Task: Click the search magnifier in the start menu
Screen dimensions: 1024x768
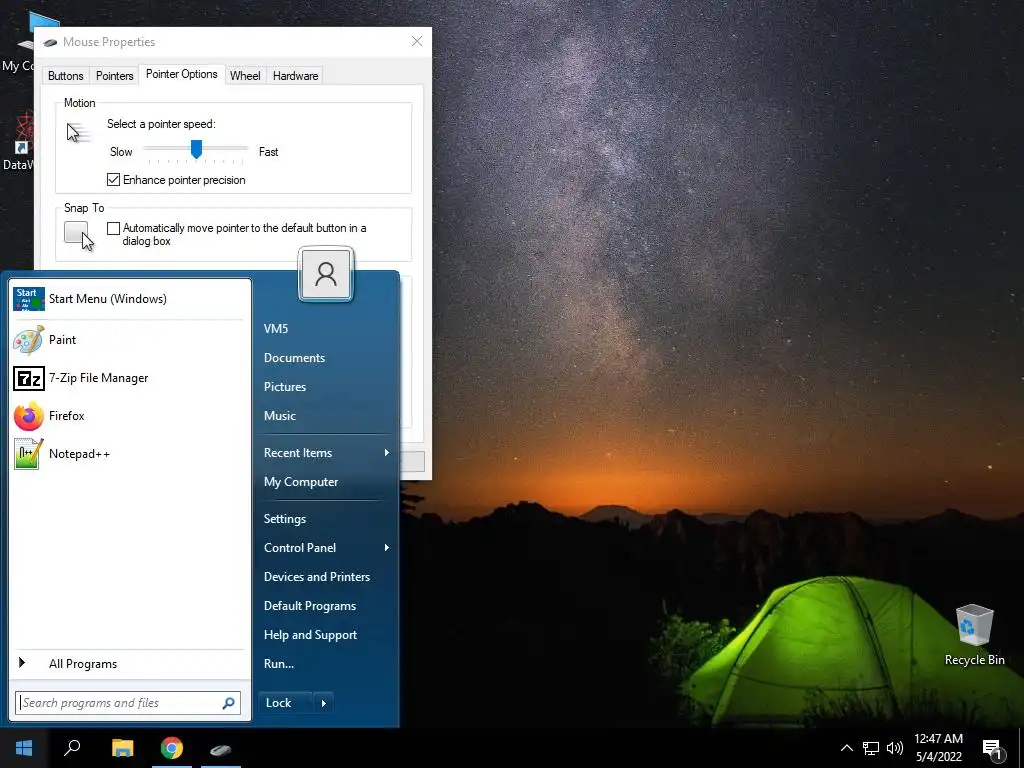Action: tap(229, 703)
